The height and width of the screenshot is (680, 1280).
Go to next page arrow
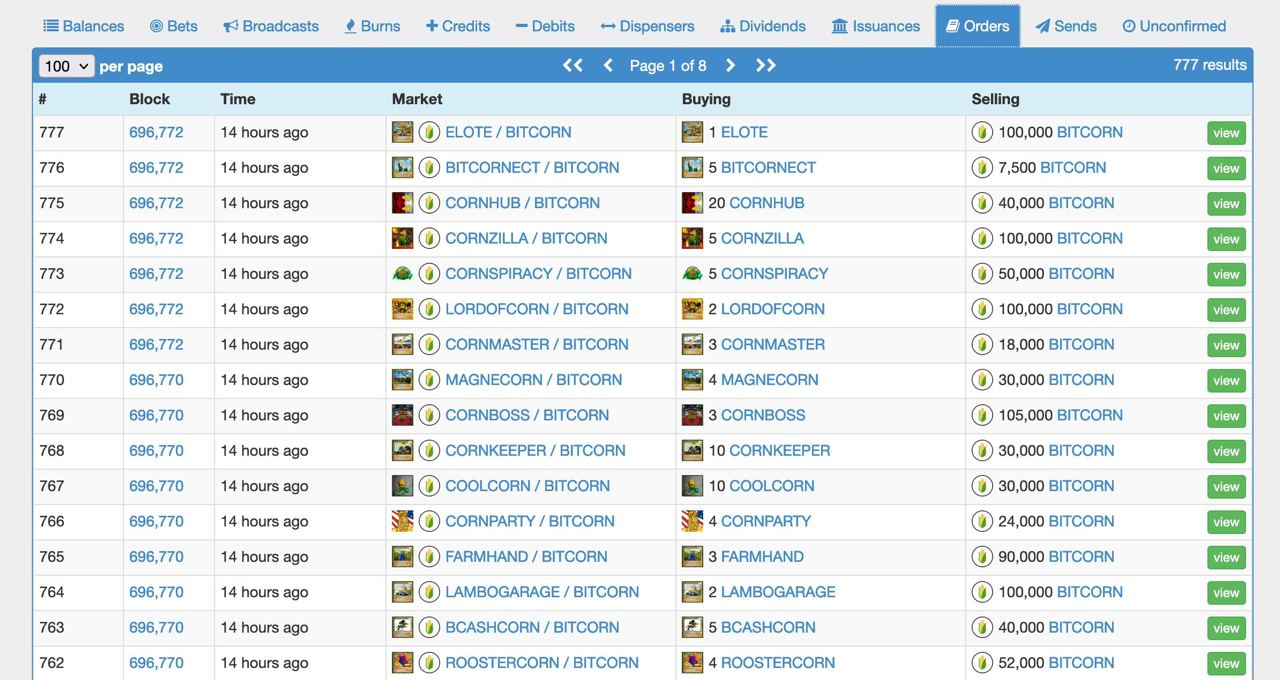click(x=730, y=65)
